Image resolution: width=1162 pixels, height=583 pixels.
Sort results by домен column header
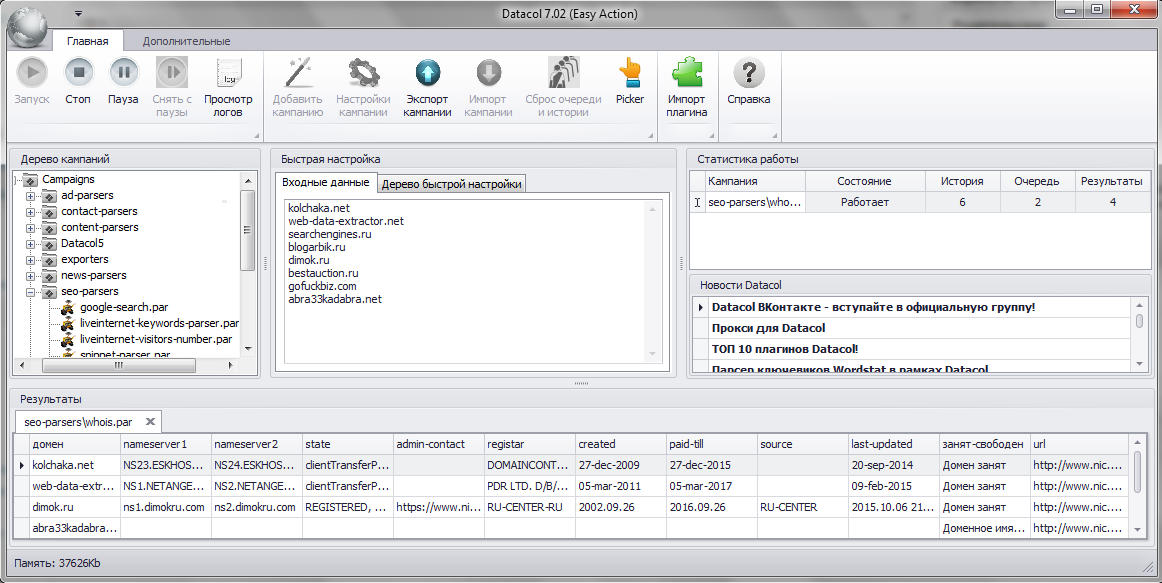coord(75,444)
